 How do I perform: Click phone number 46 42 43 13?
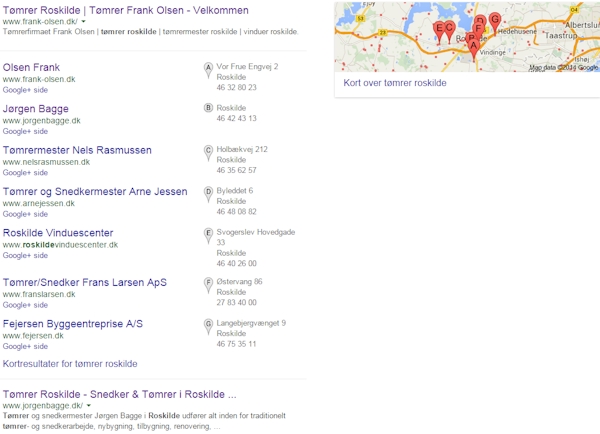click(x=236, y=118)
